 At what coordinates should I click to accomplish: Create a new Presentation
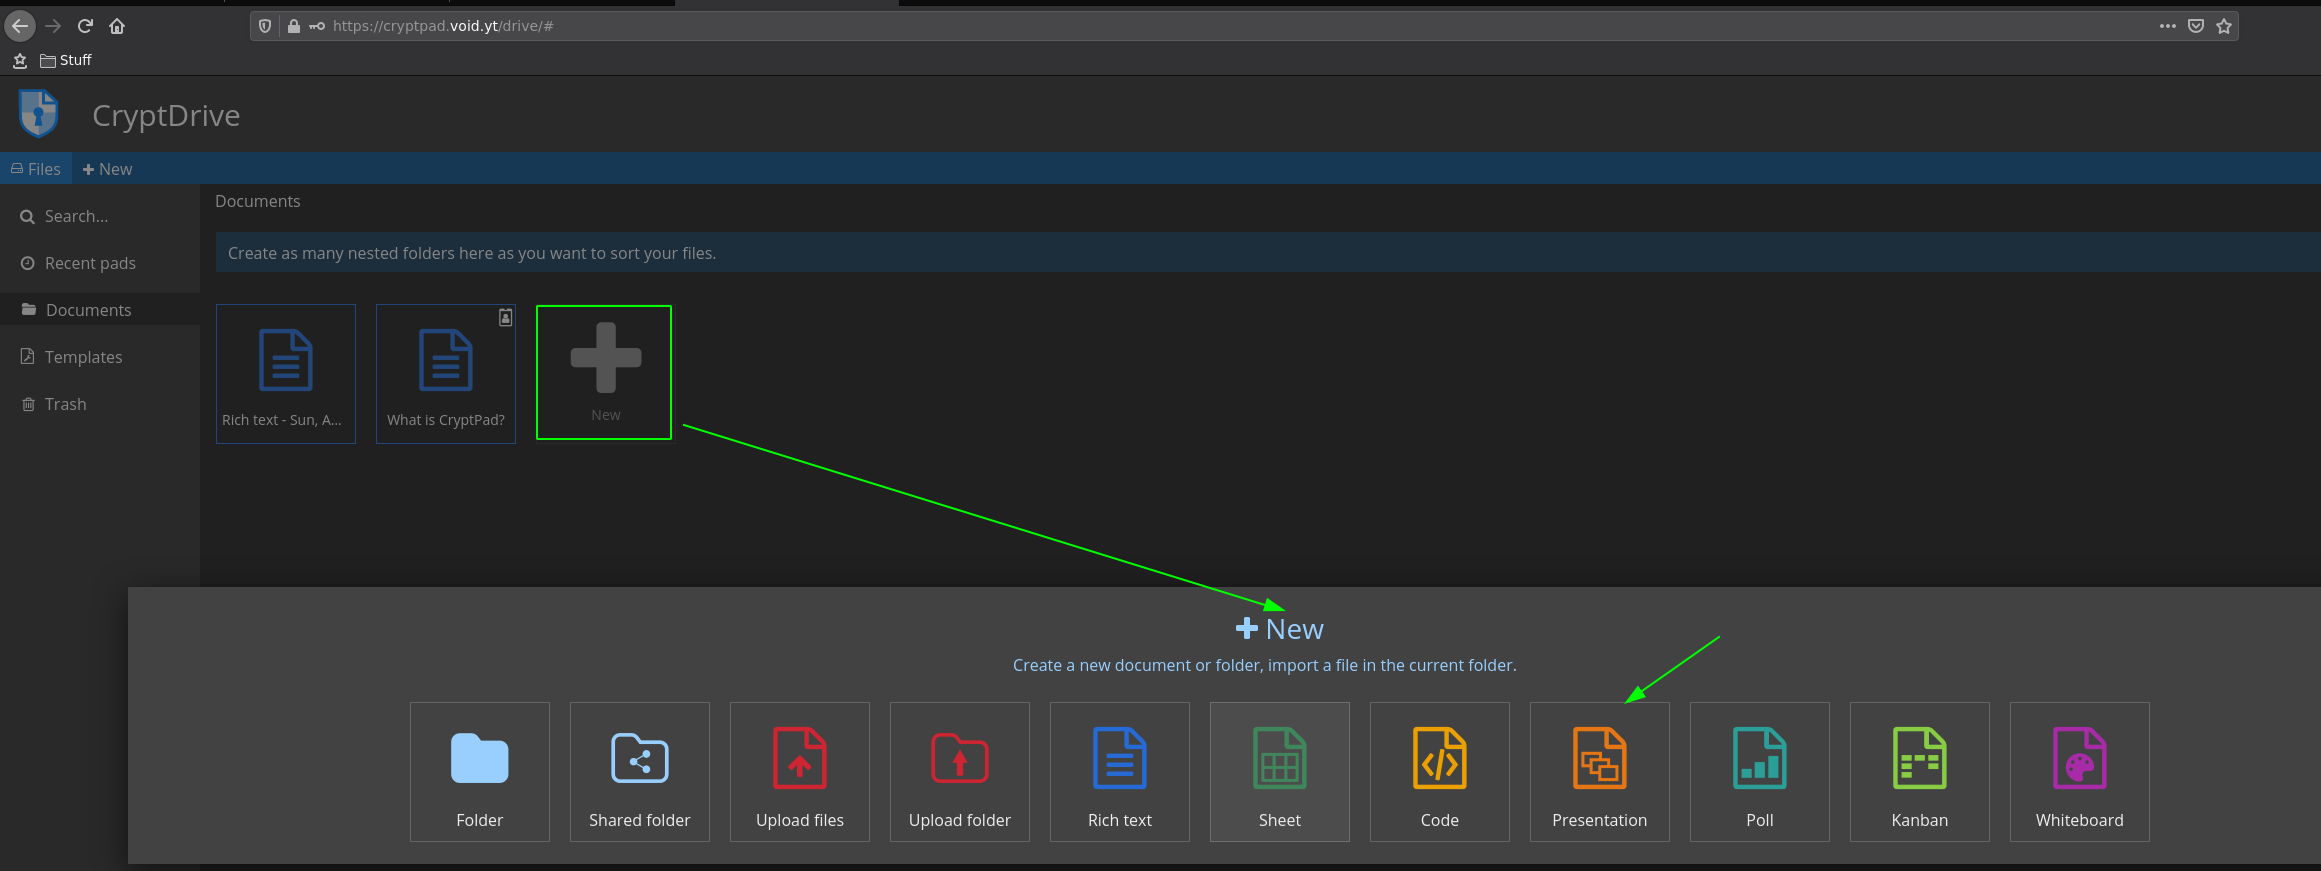1600,772
